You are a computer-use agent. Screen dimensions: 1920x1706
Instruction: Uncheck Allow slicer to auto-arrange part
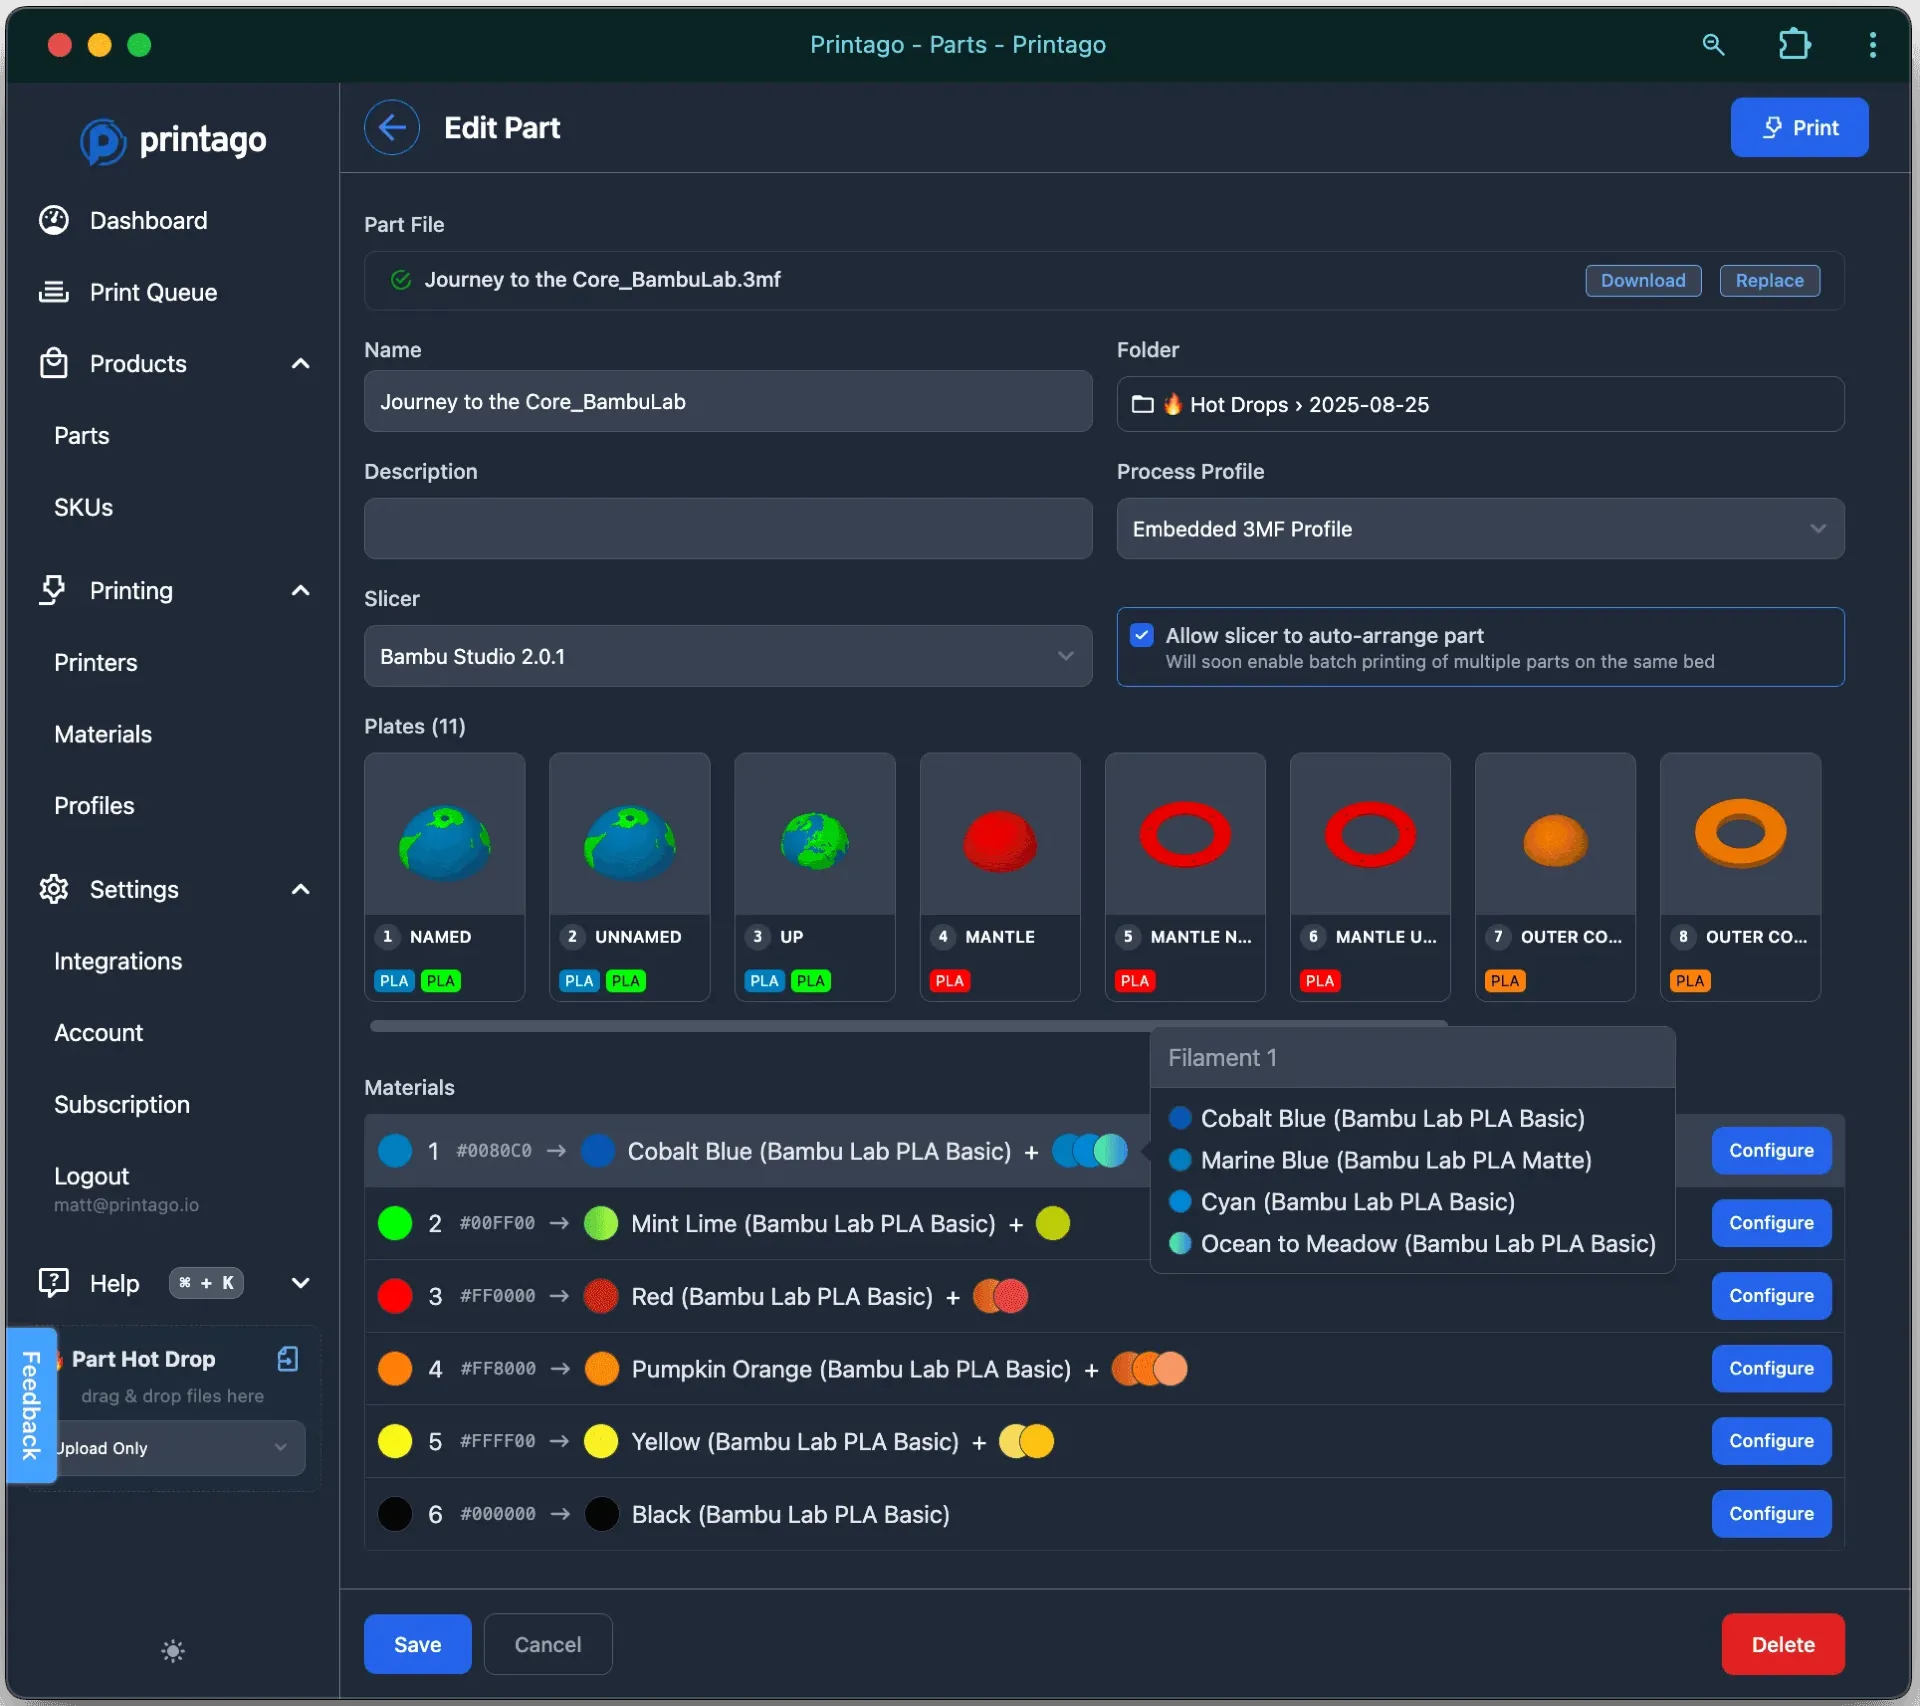click(1141, 634)
